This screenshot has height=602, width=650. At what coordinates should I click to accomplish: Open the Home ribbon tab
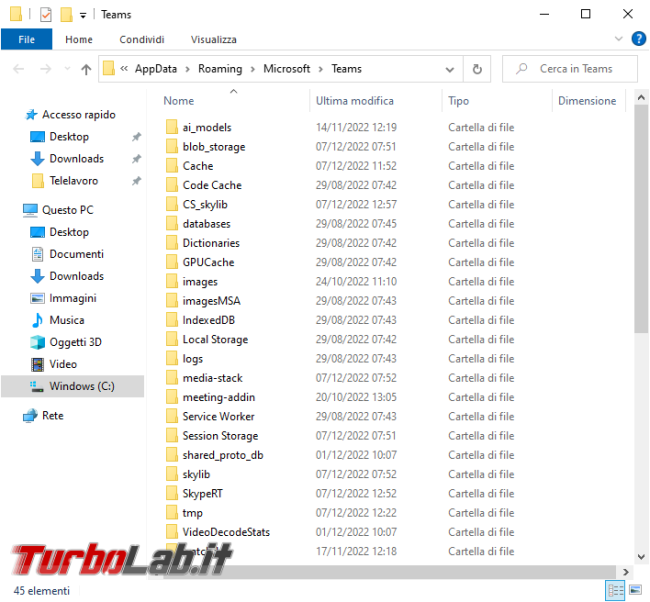click(79, 39)
